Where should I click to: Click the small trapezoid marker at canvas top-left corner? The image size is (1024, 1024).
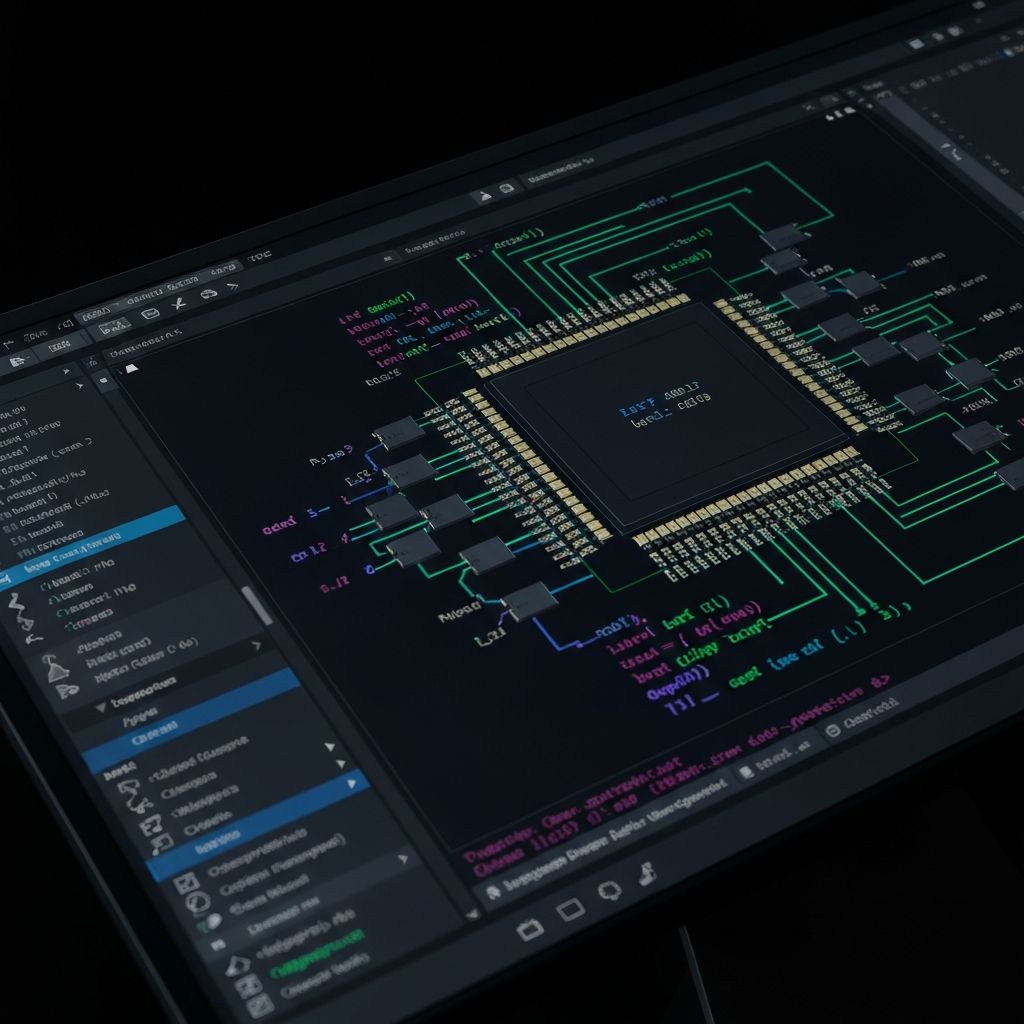[x=130, y=368]
